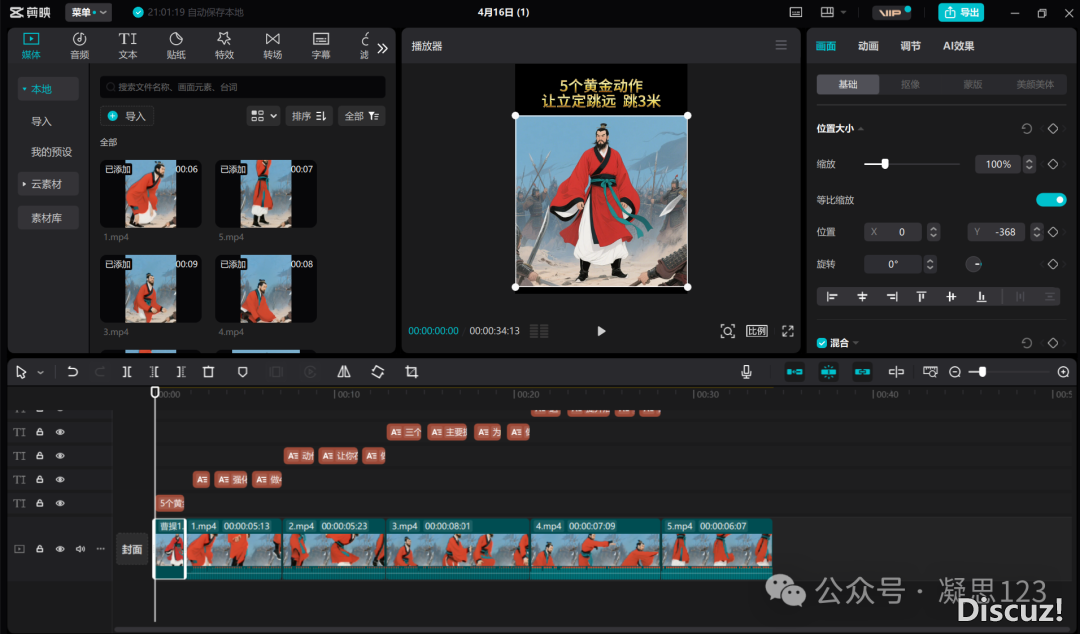Image resolution: width=1080 pixels, height=634 pixels.
Task: Click the 旋转 rotation dial
Action: point(973,264)
